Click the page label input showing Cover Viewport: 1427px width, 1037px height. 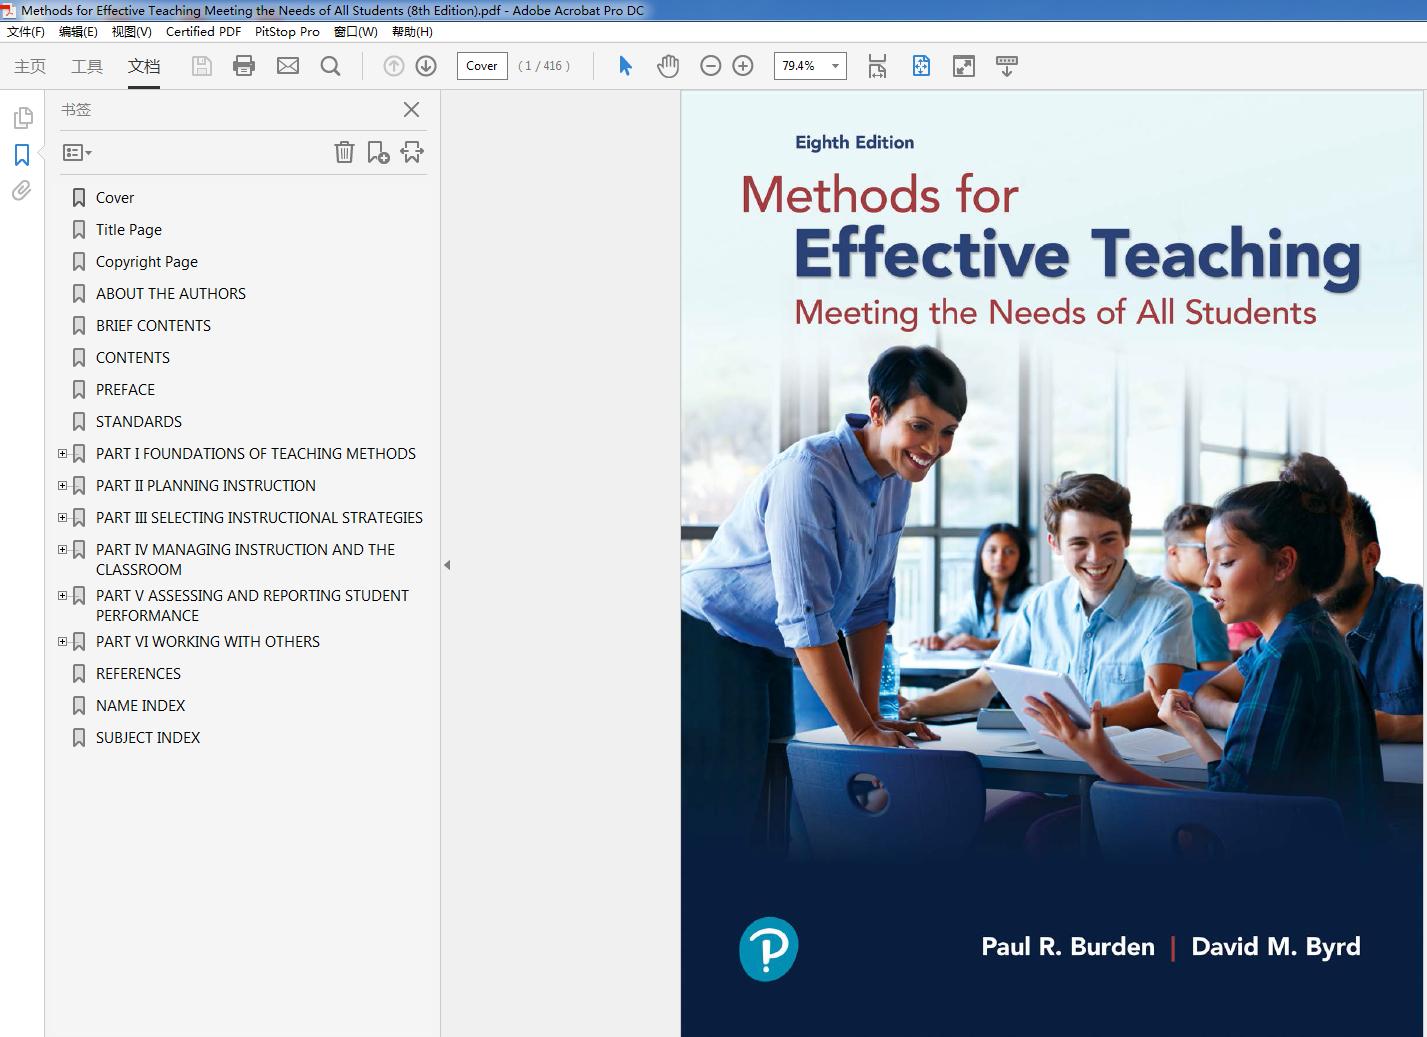(482, 66)
